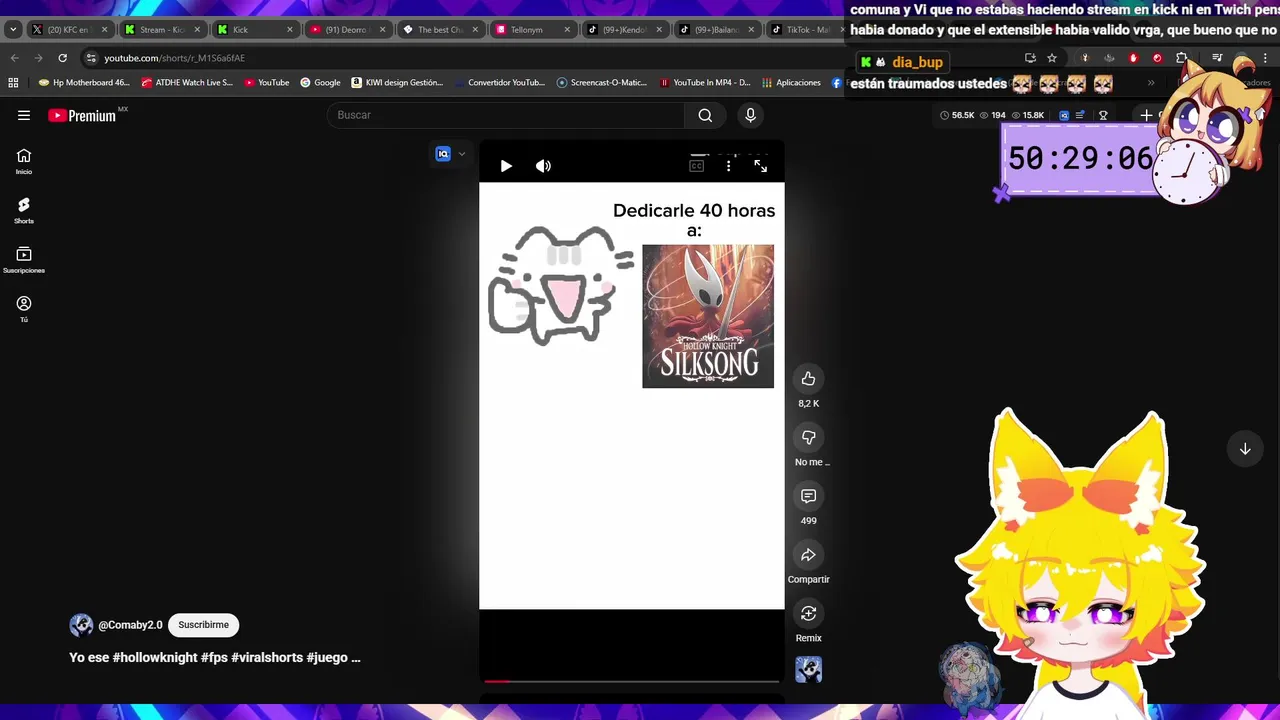
Task: Click the site info icon in address bar
Action: click(x=91, y=58)
